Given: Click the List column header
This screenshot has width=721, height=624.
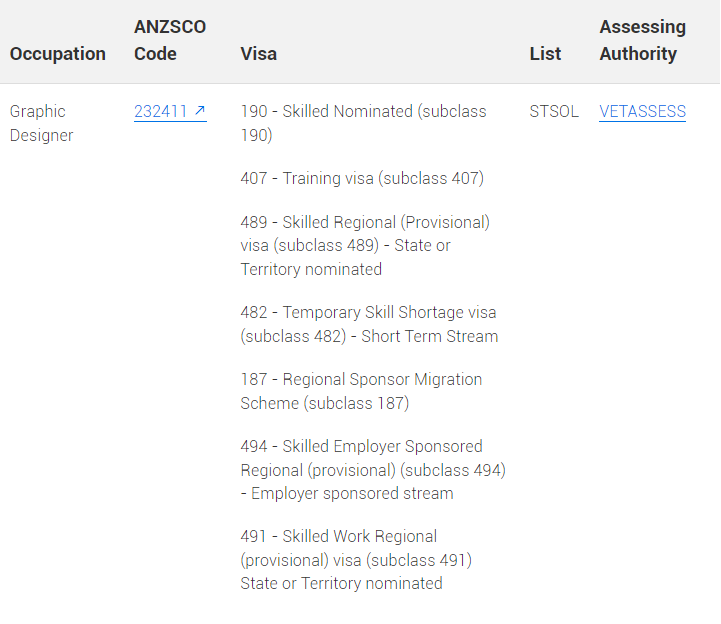Looking at the screenshot, I should pos(545,54).
